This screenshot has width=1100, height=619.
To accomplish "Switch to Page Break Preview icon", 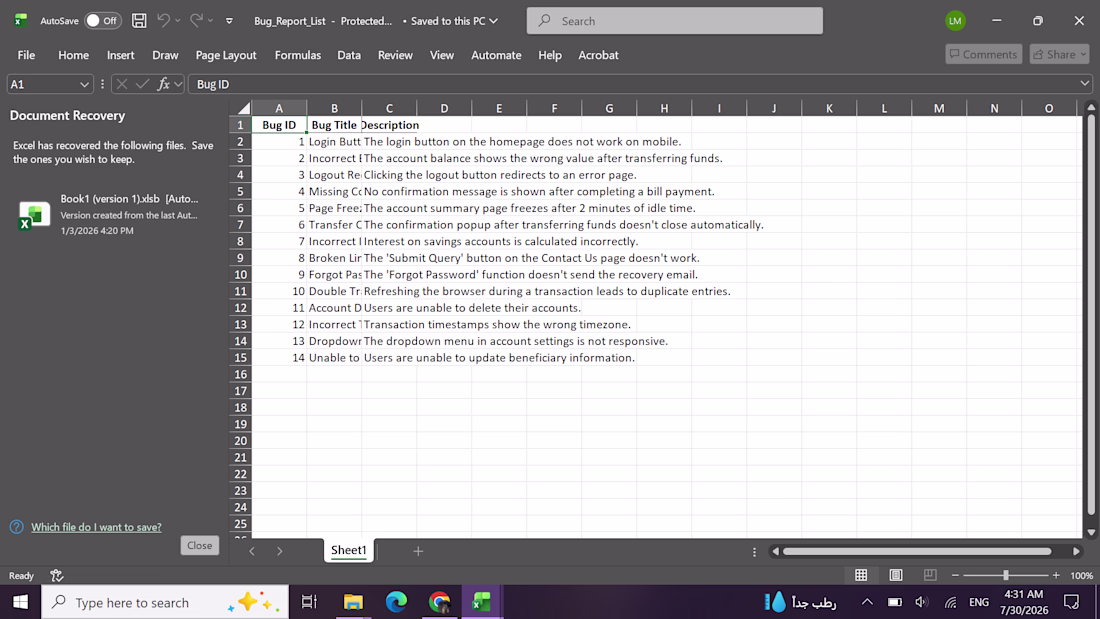I will [x=930, y=575].
